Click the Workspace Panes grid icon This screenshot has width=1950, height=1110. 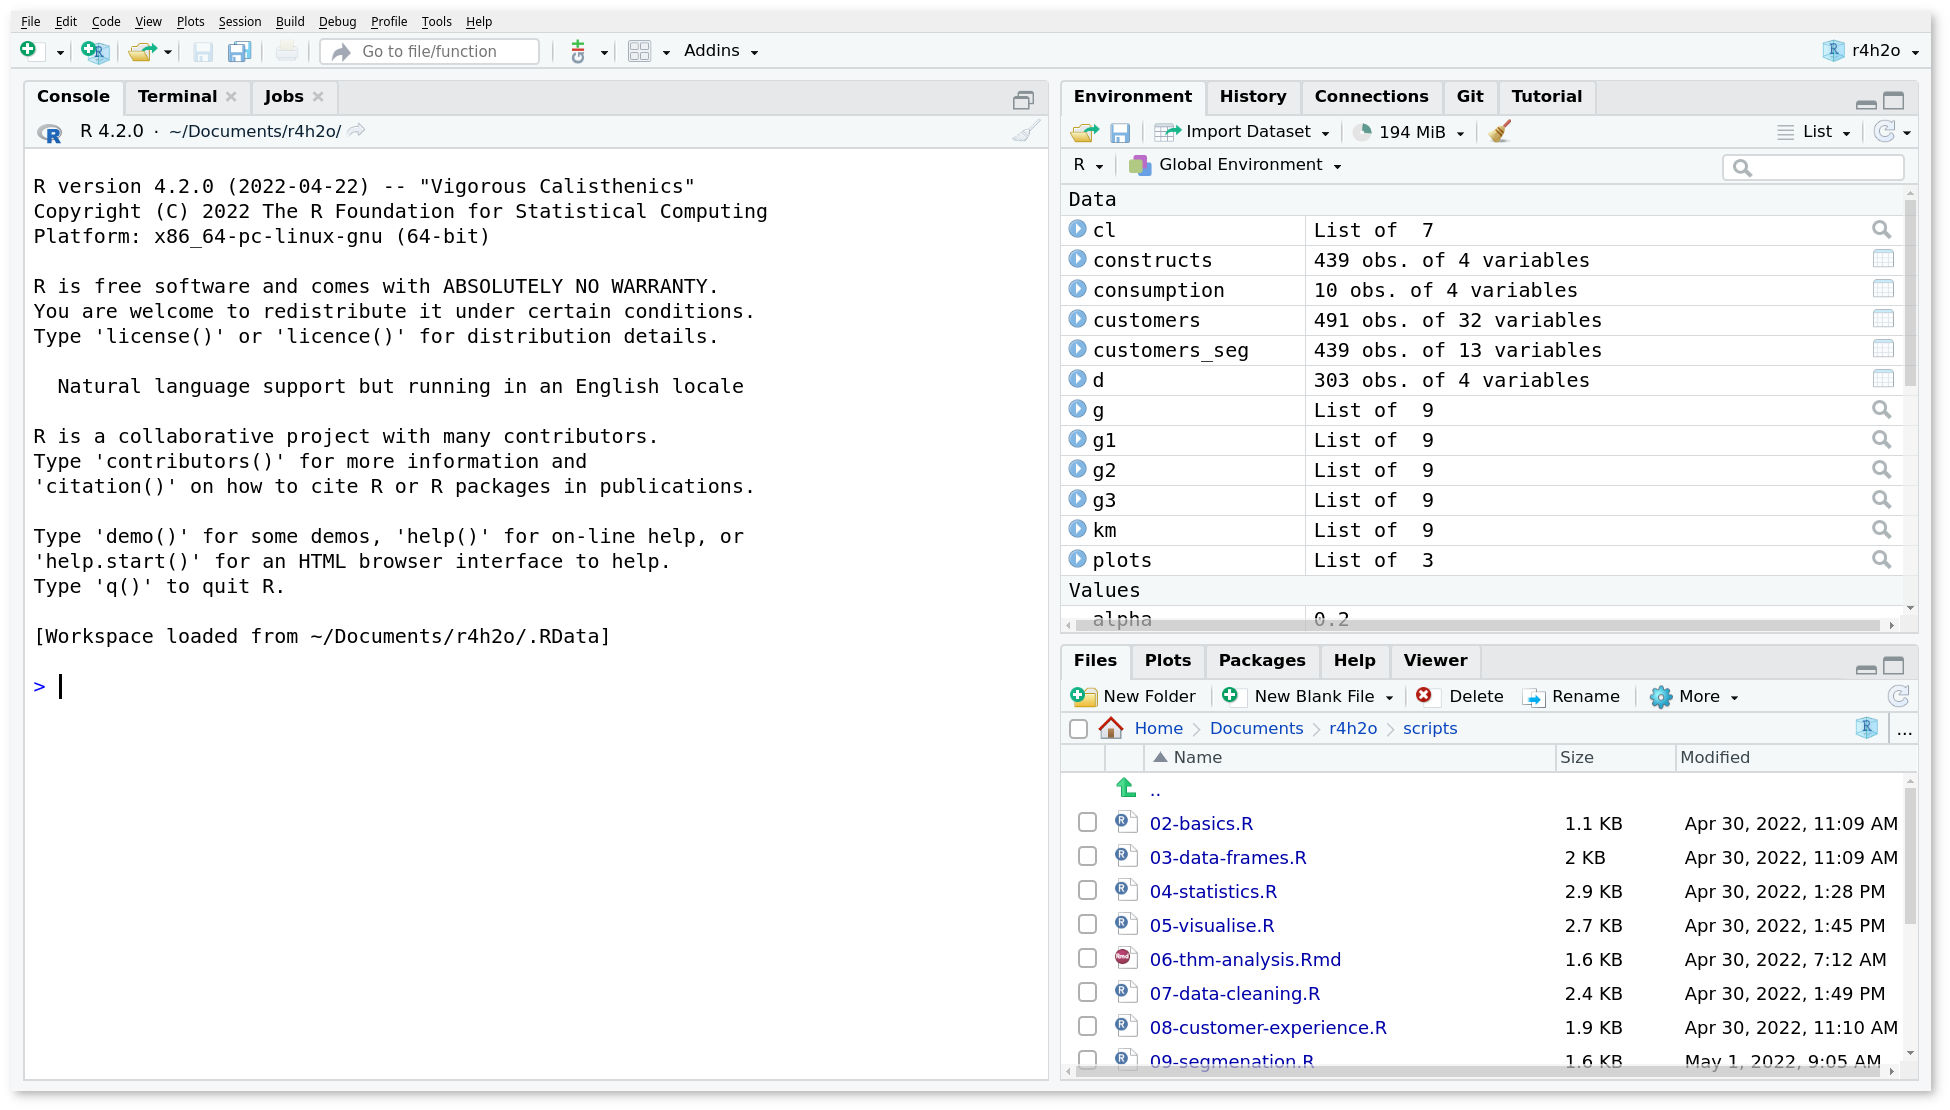pyautogui.click(x=640, y=51)
